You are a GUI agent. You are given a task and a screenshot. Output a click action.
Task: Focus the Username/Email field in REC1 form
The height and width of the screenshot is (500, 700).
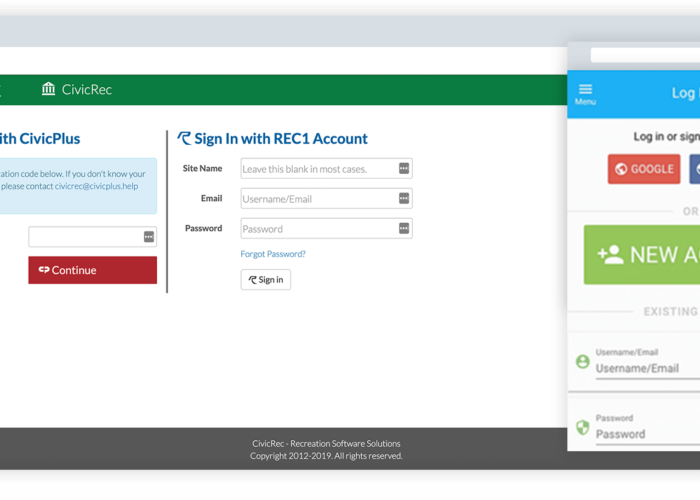point(326,199)
